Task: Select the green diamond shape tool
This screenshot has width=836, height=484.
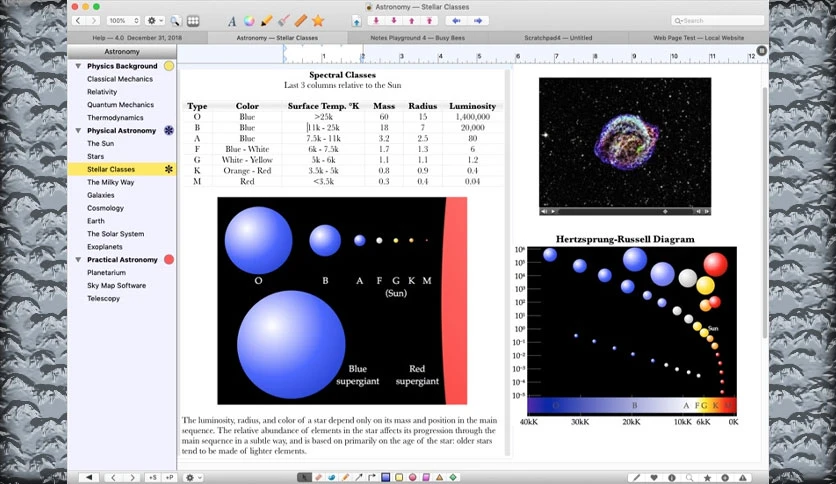Action: (453, 478)
